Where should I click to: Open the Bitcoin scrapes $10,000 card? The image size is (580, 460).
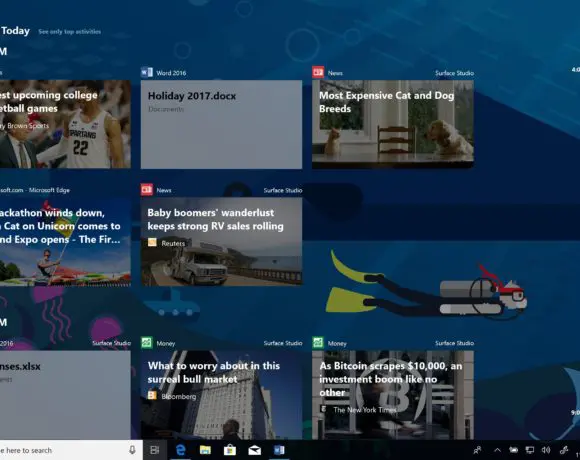(x=393, y=395)
